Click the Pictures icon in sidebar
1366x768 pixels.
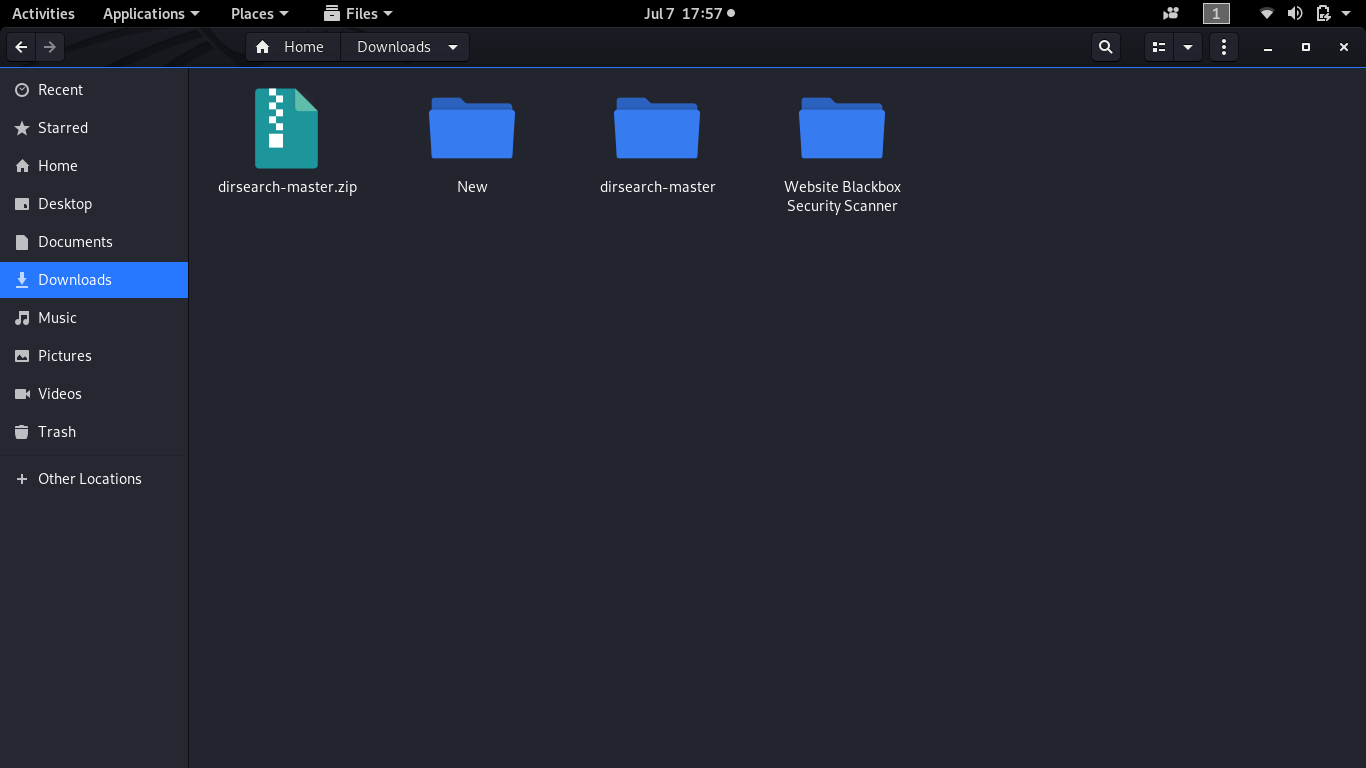click(22, 356)
